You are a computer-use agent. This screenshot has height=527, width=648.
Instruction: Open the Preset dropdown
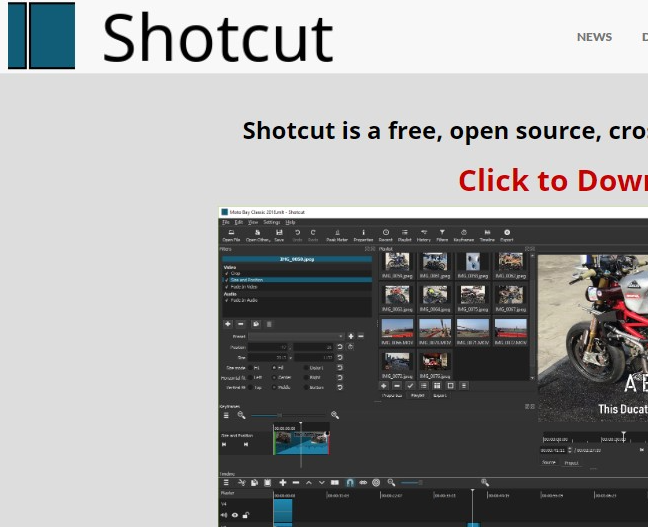(x=296, y=336)
